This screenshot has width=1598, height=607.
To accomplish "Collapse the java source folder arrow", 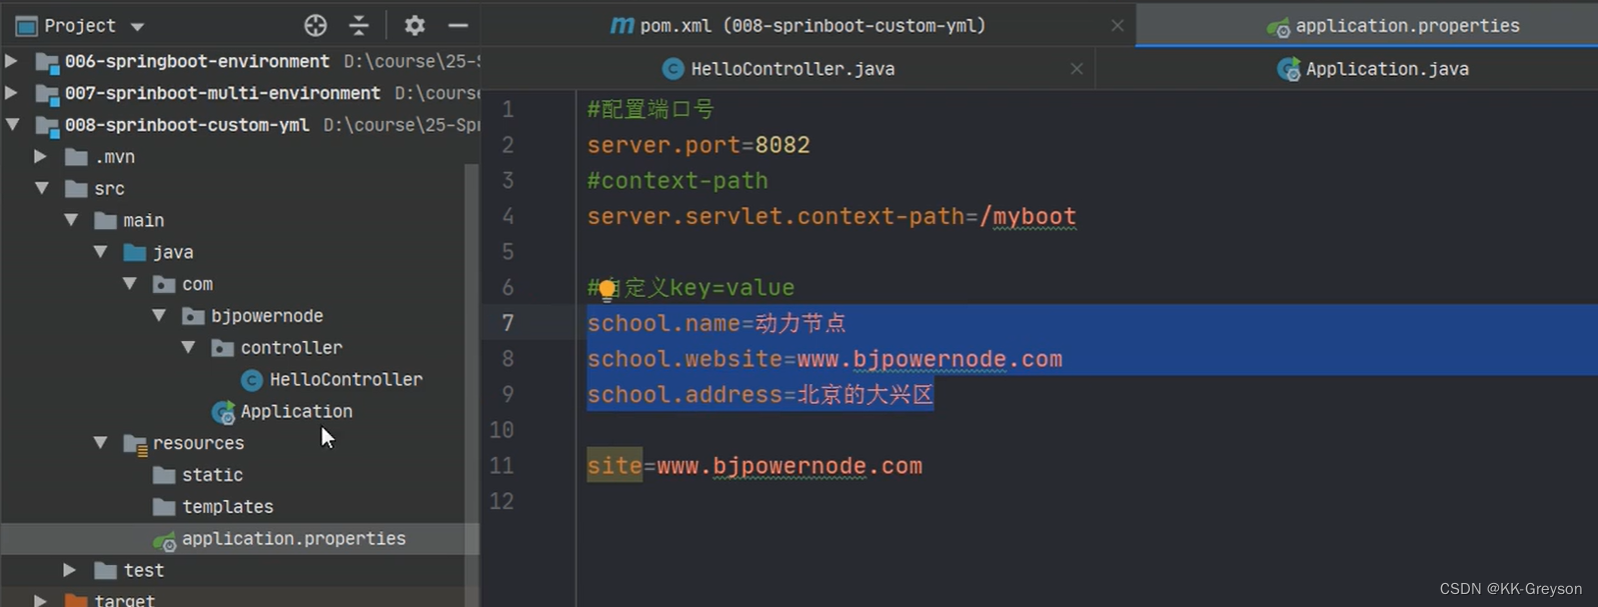I will [x=100, y=252].
